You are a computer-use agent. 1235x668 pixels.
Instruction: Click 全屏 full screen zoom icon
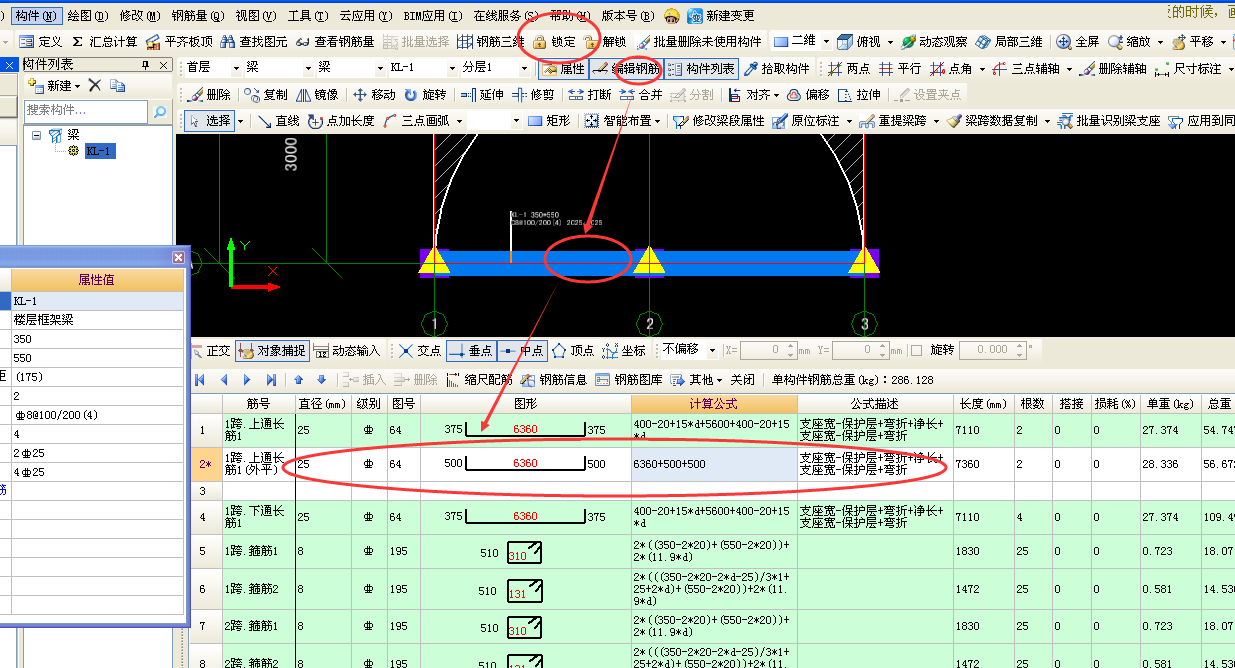pos(1078,42)
